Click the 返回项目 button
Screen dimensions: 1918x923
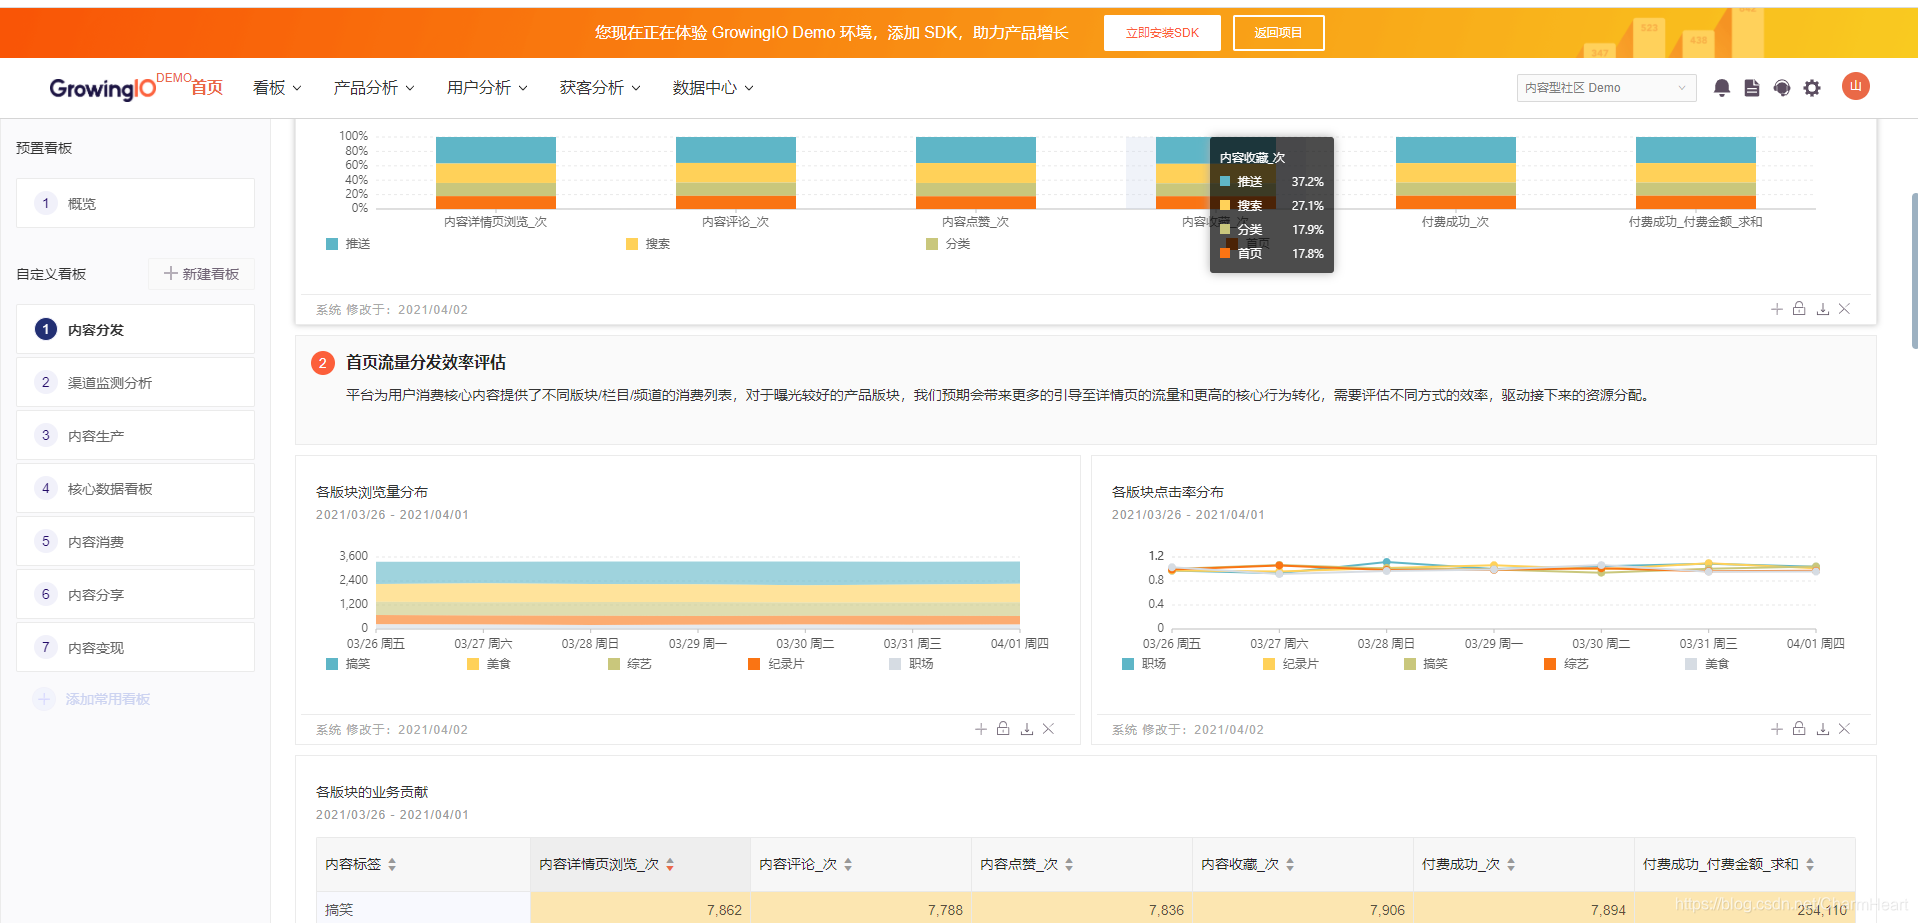point(1278,33)
